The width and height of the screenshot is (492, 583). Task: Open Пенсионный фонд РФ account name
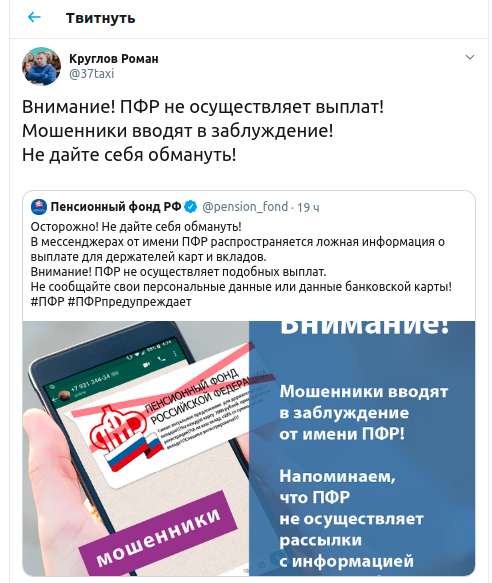[116, 206]
